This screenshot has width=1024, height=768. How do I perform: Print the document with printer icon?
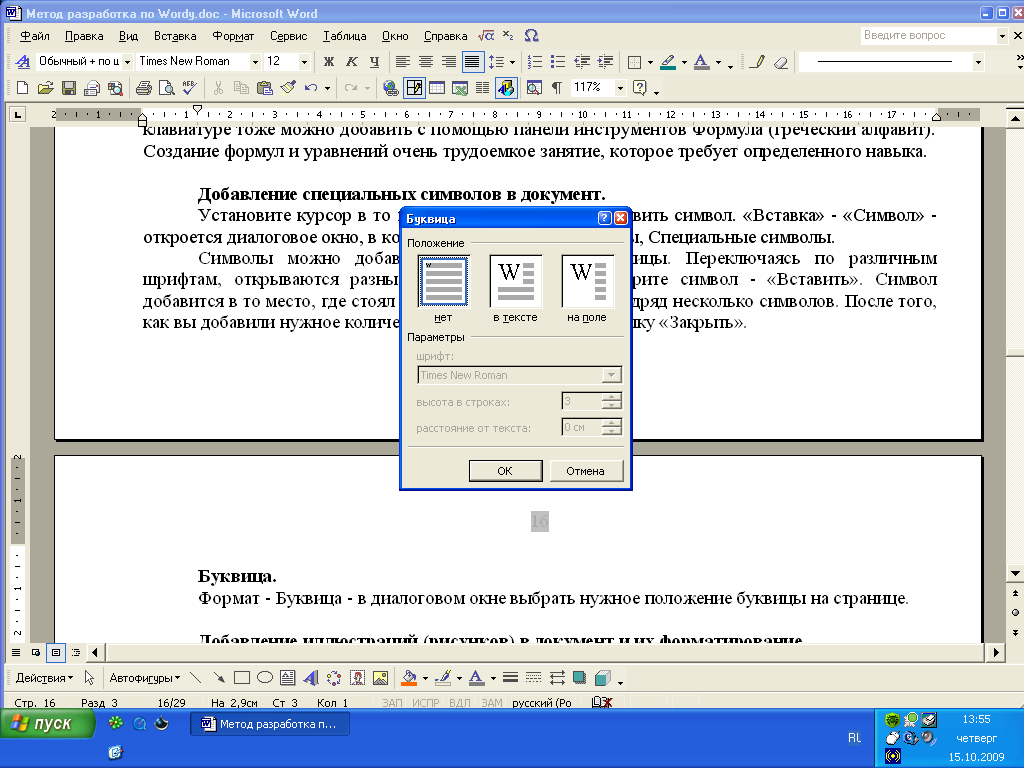[144, 88]
